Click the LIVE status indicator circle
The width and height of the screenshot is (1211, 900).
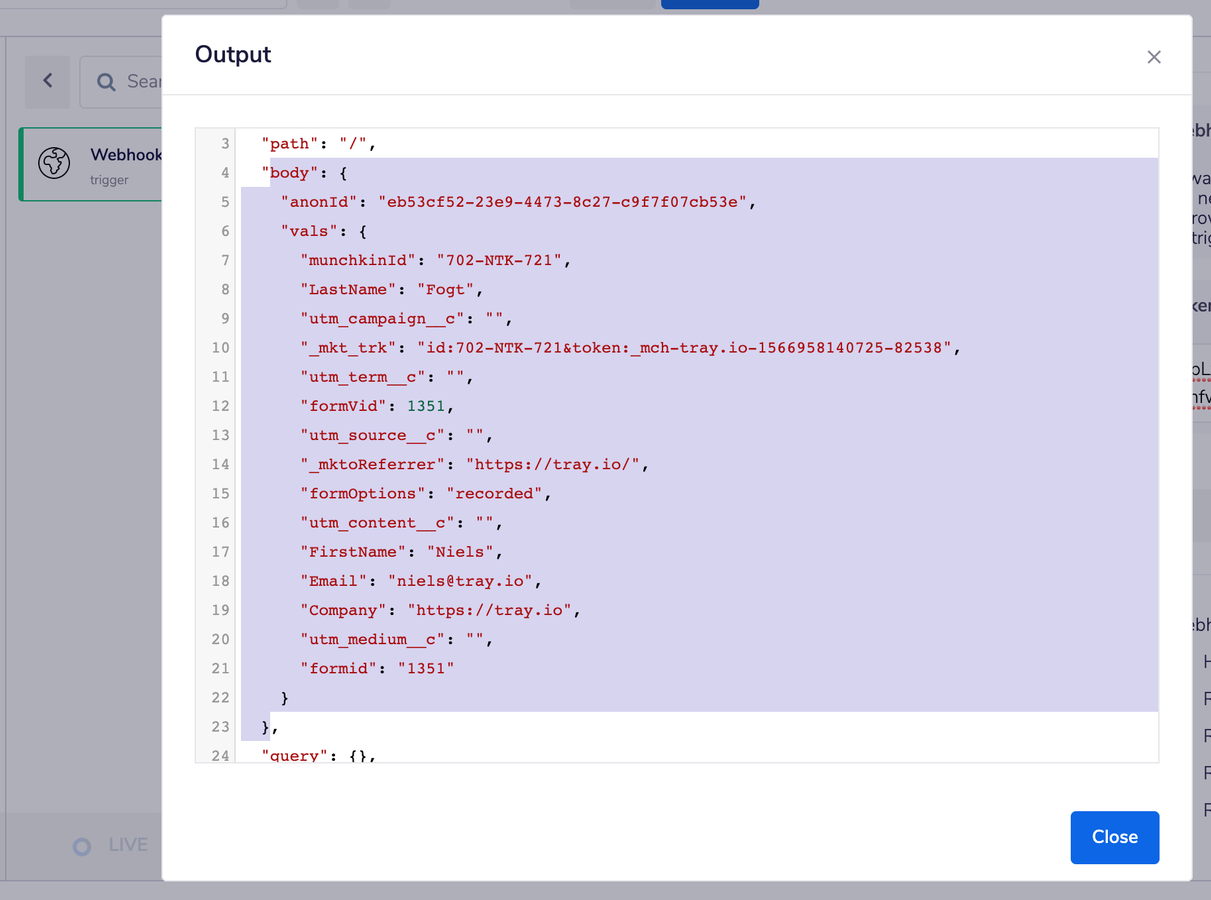82,846
